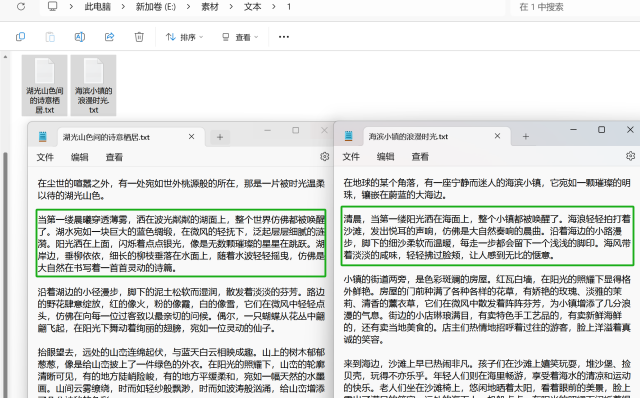Click paragraph starting 来到海边 in right Notepad
This screenshot has width=641, height=399.
(487, 378)
